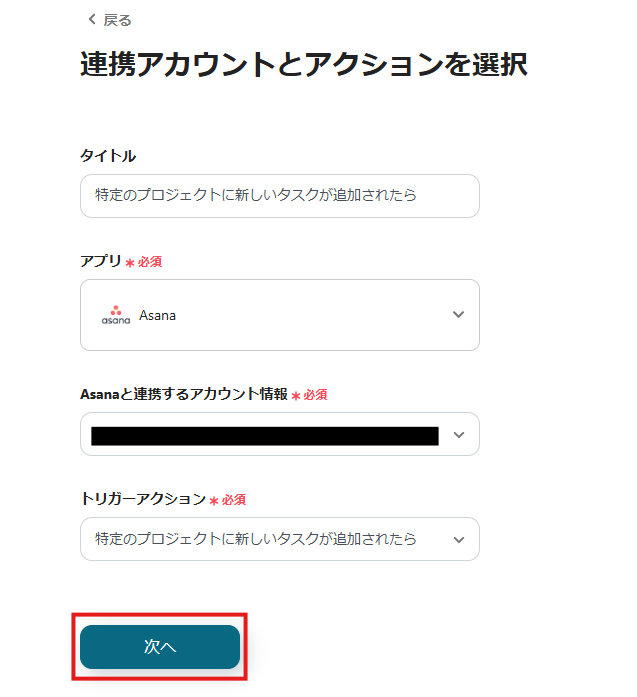
Task: Click the red asterisk beside トリガーアクション
Action: tap(214, 499)
